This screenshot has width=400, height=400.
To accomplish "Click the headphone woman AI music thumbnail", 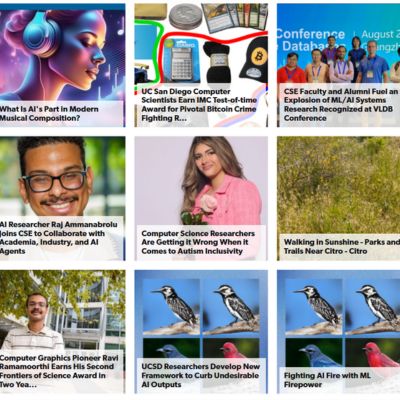I will [63, 53].
